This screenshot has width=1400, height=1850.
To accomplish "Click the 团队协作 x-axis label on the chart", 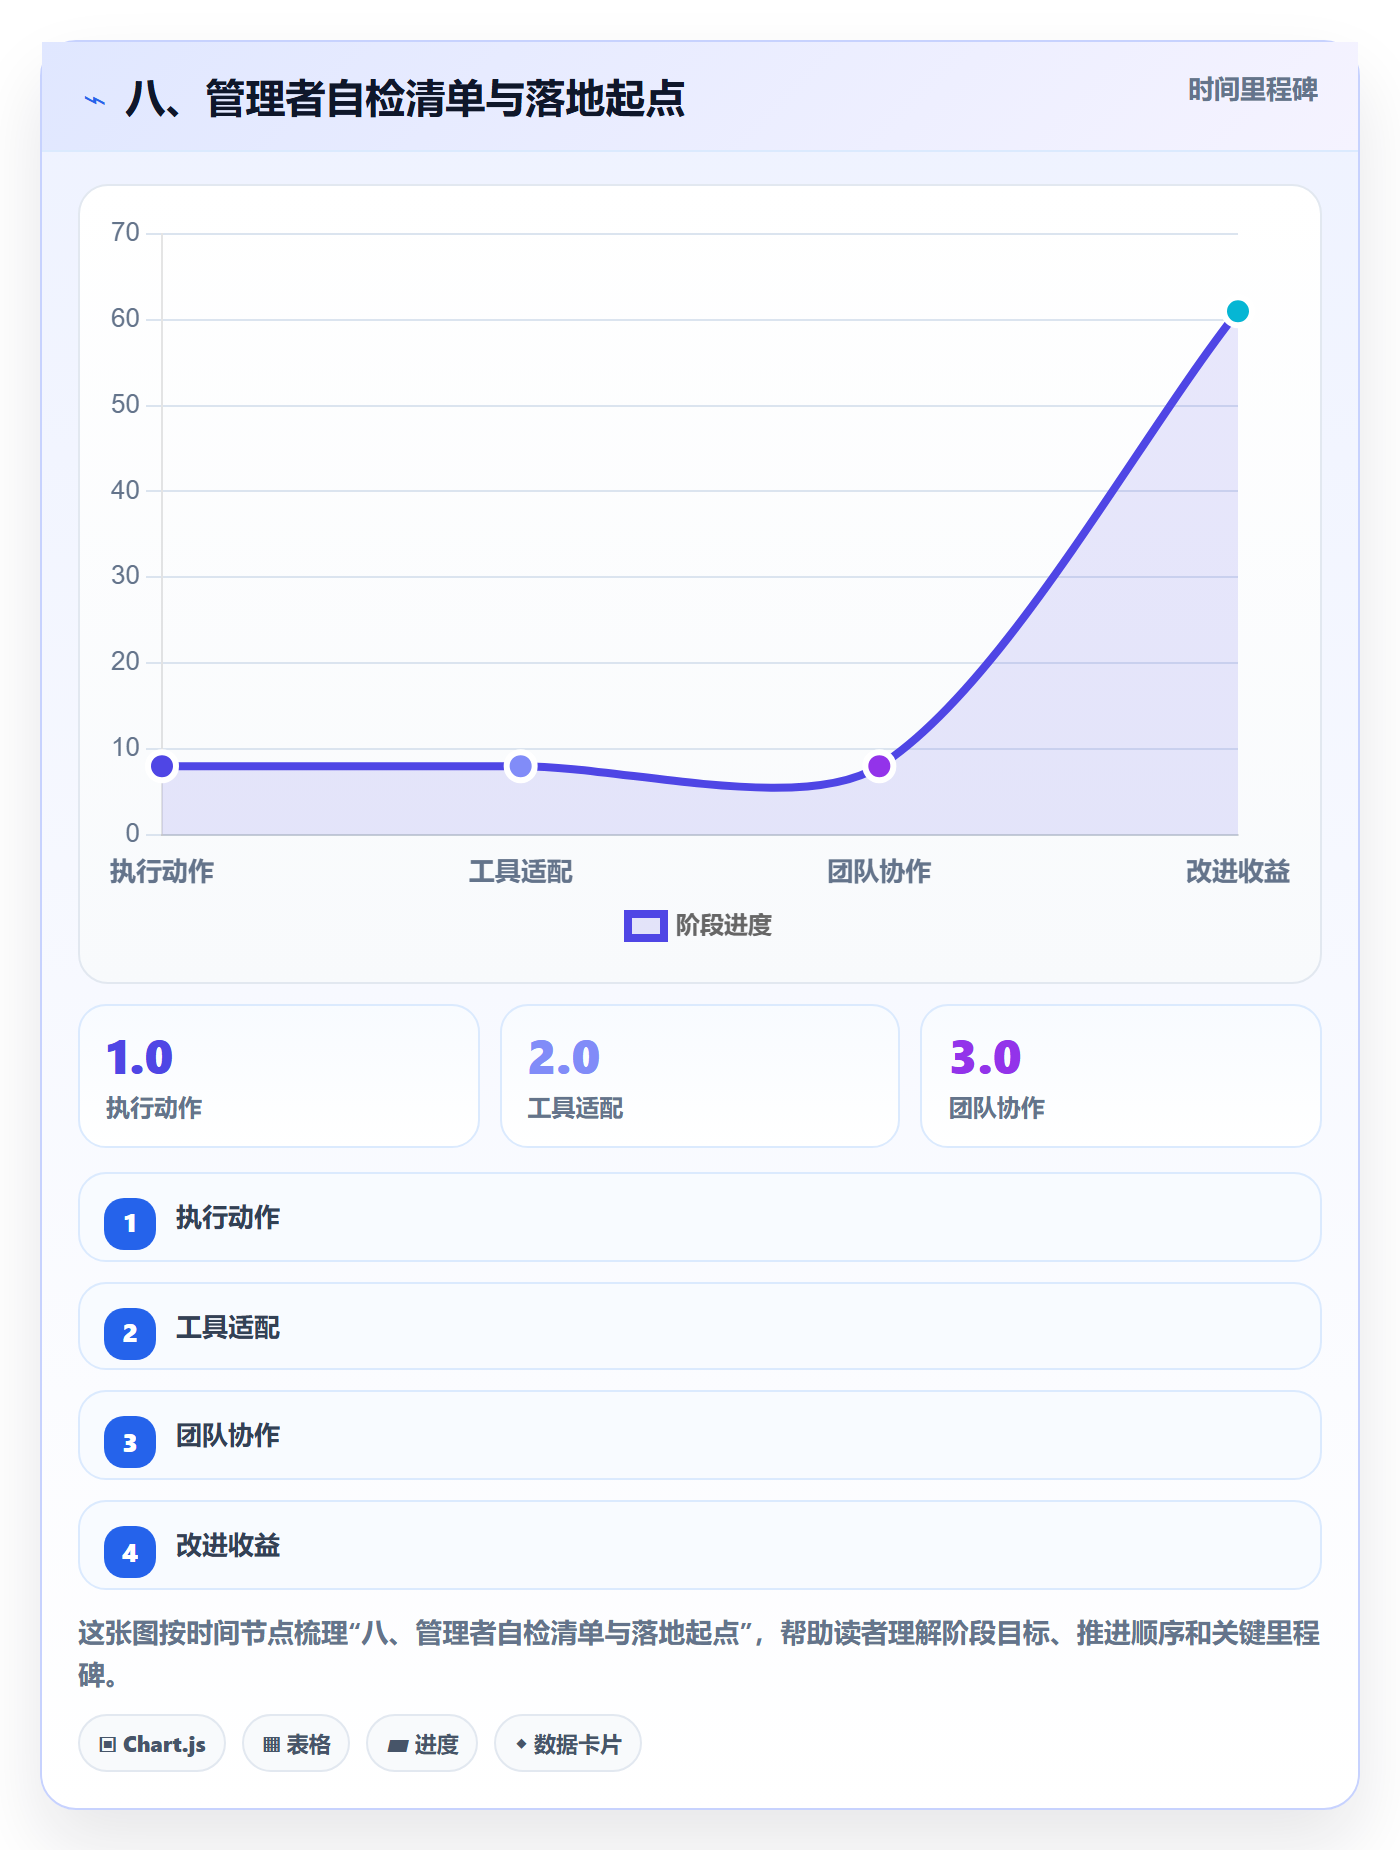I will click(879, 871).
